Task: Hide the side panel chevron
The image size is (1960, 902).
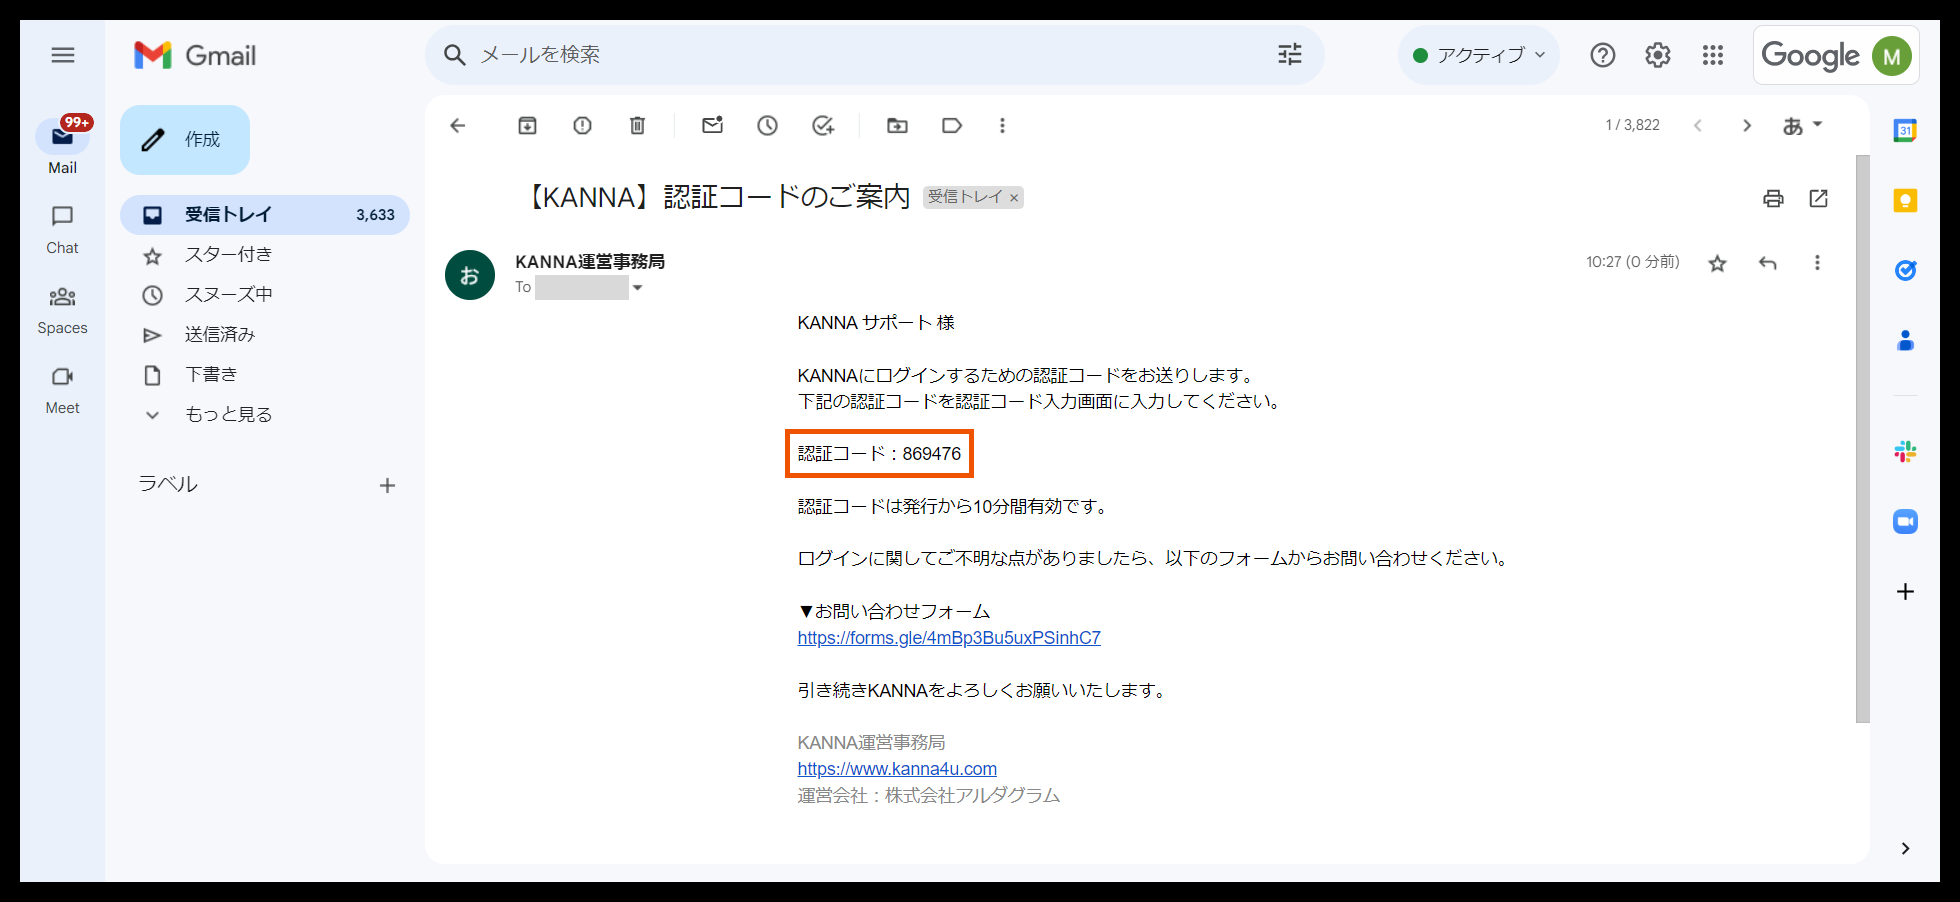Action: click(x=1905, y=848)
